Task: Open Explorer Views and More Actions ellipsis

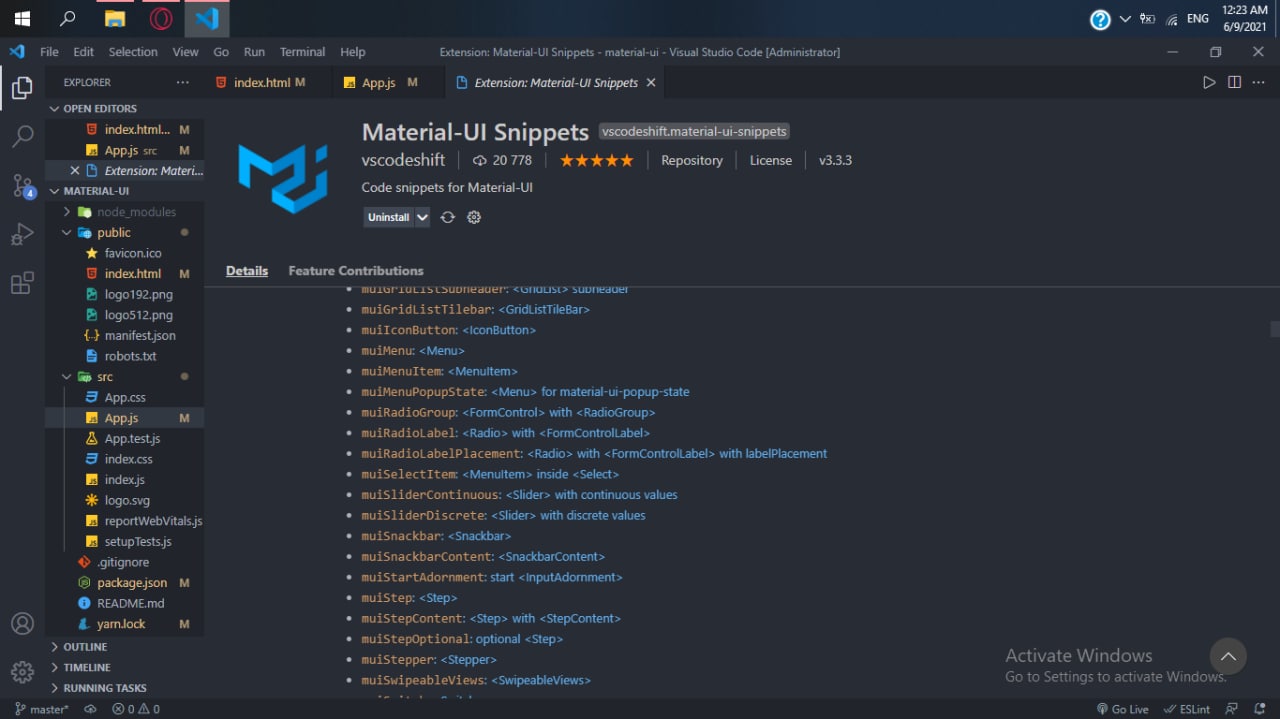Action: [182, 82]
